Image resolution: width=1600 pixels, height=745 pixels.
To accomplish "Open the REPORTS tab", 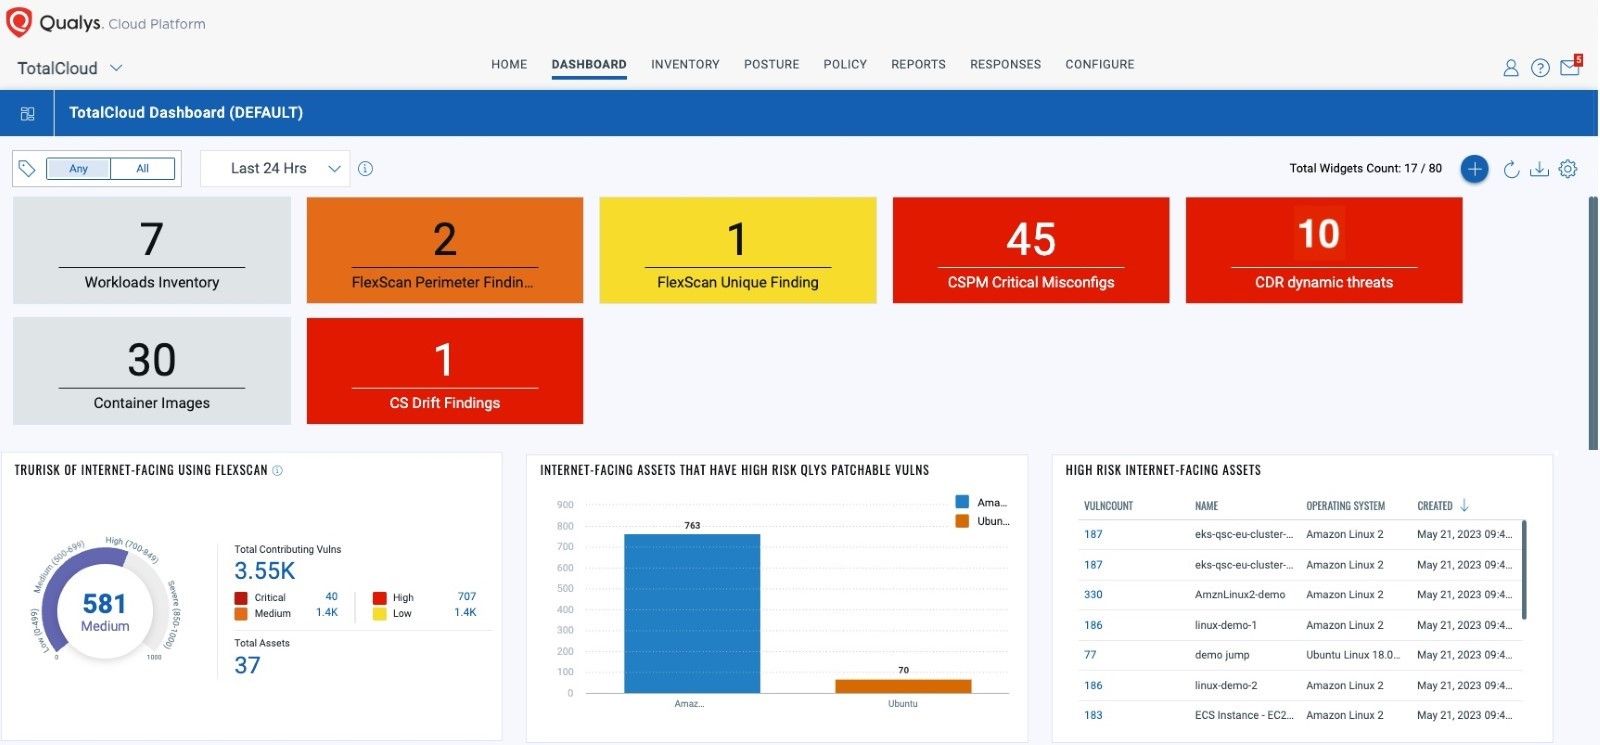I will coord(918,64).
